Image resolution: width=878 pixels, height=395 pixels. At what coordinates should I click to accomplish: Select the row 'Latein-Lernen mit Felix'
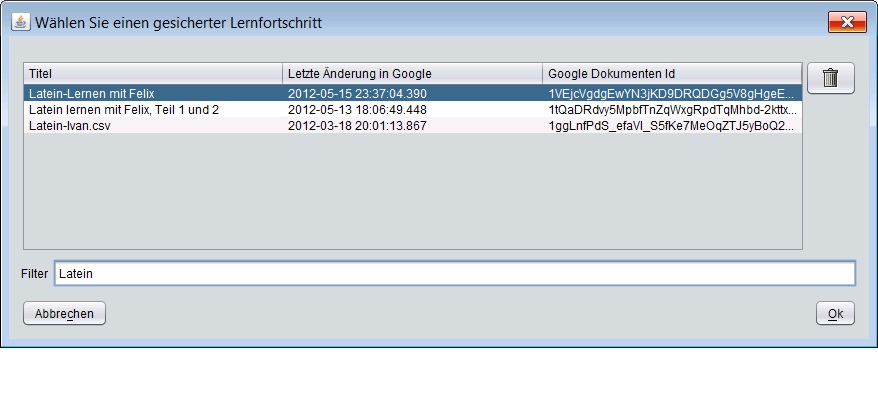point(413,93)
